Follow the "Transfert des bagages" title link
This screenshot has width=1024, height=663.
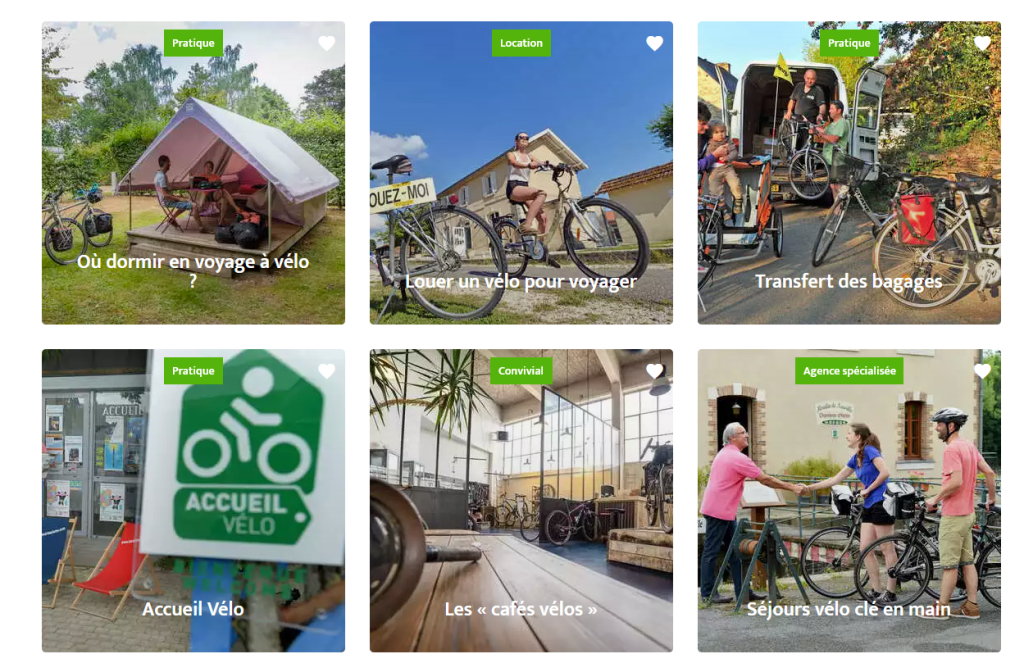(x=849, y=282)
